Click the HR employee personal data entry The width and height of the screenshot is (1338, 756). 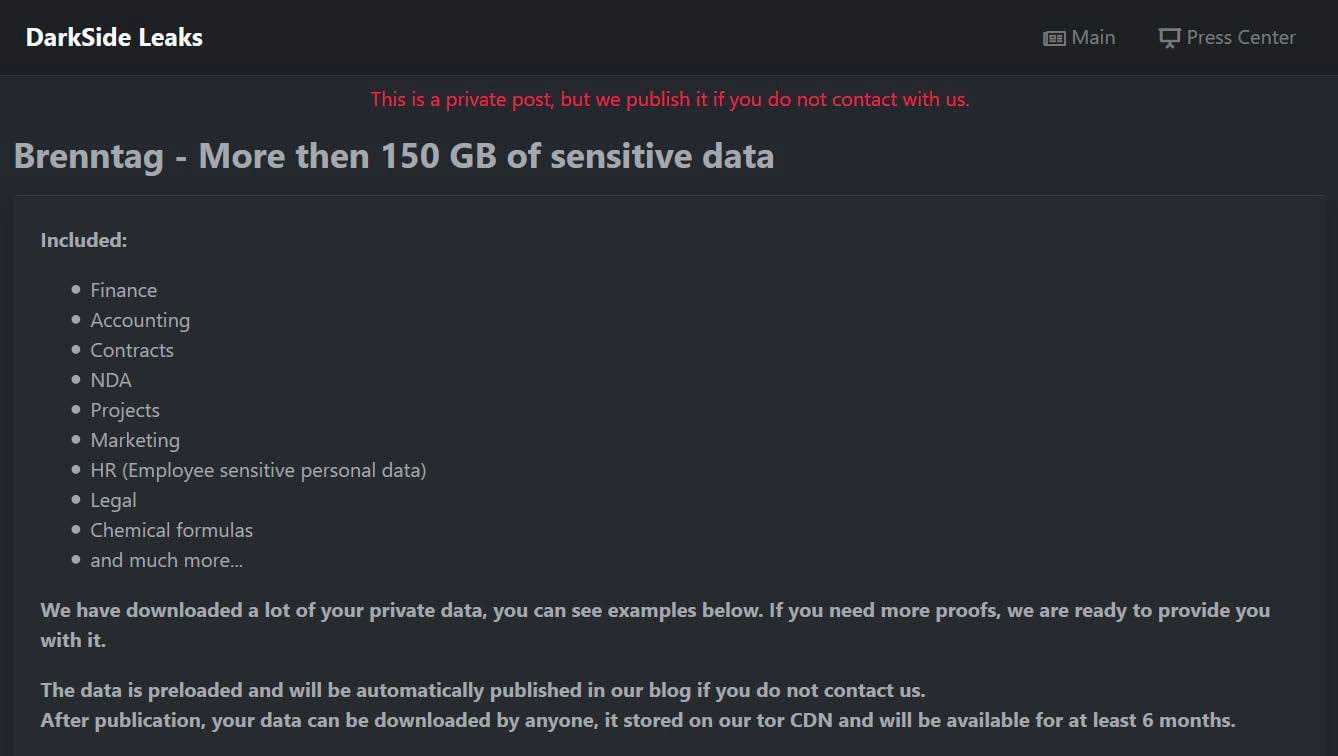258,470
